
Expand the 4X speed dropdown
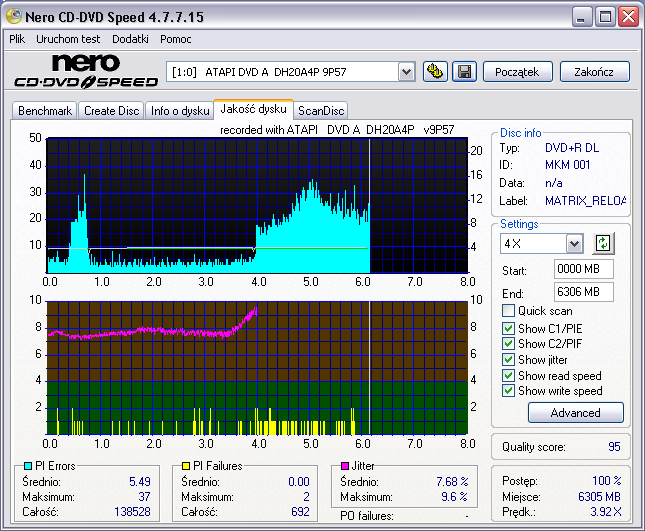574,244
